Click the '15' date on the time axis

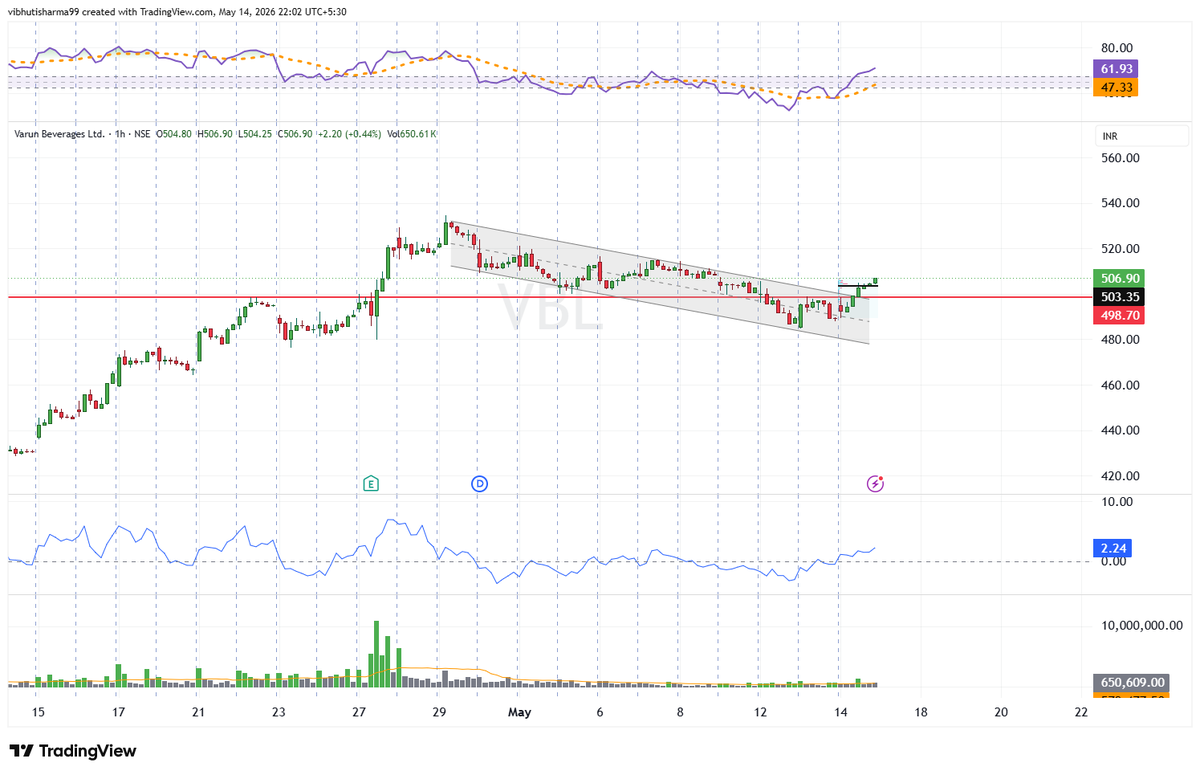point(38,713)
